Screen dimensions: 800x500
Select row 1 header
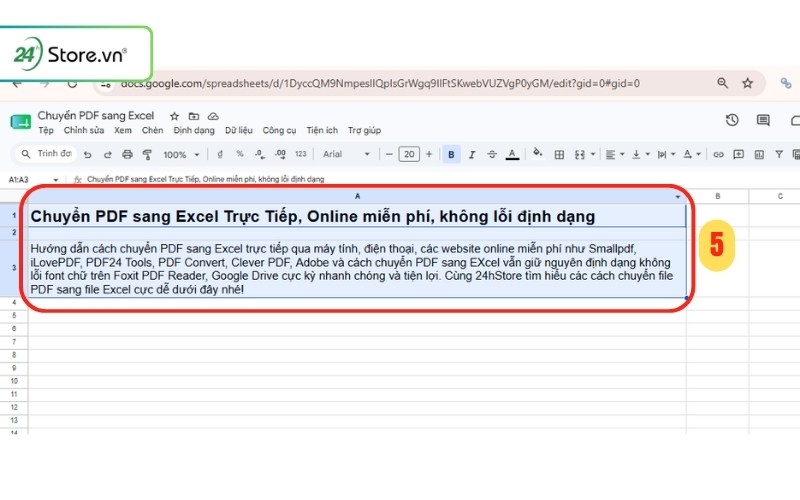[x=14, y=215]
